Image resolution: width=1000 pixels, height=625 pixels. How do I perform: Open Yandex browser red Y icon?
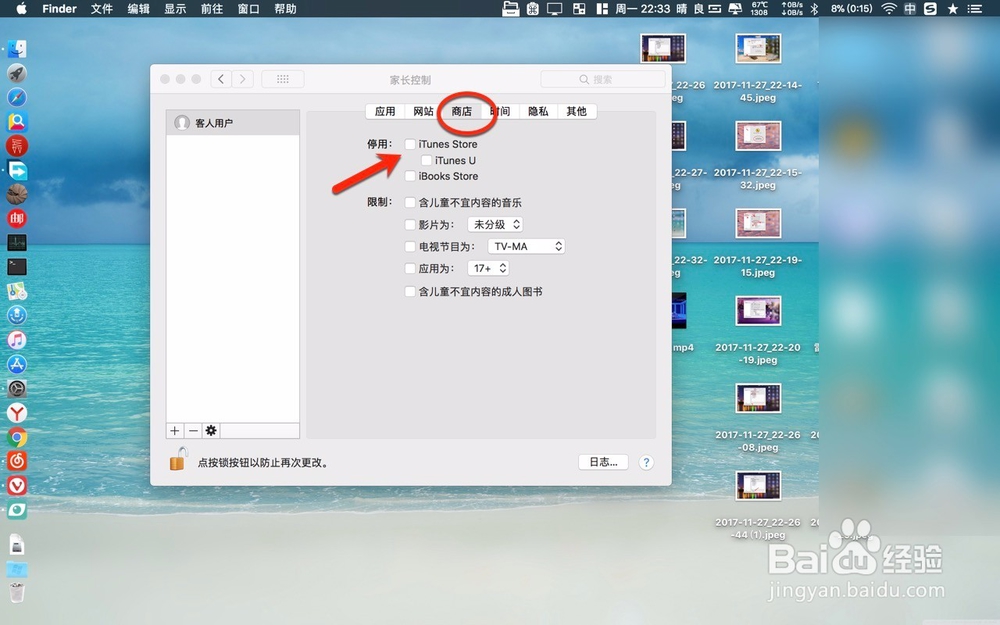(17, 413)
